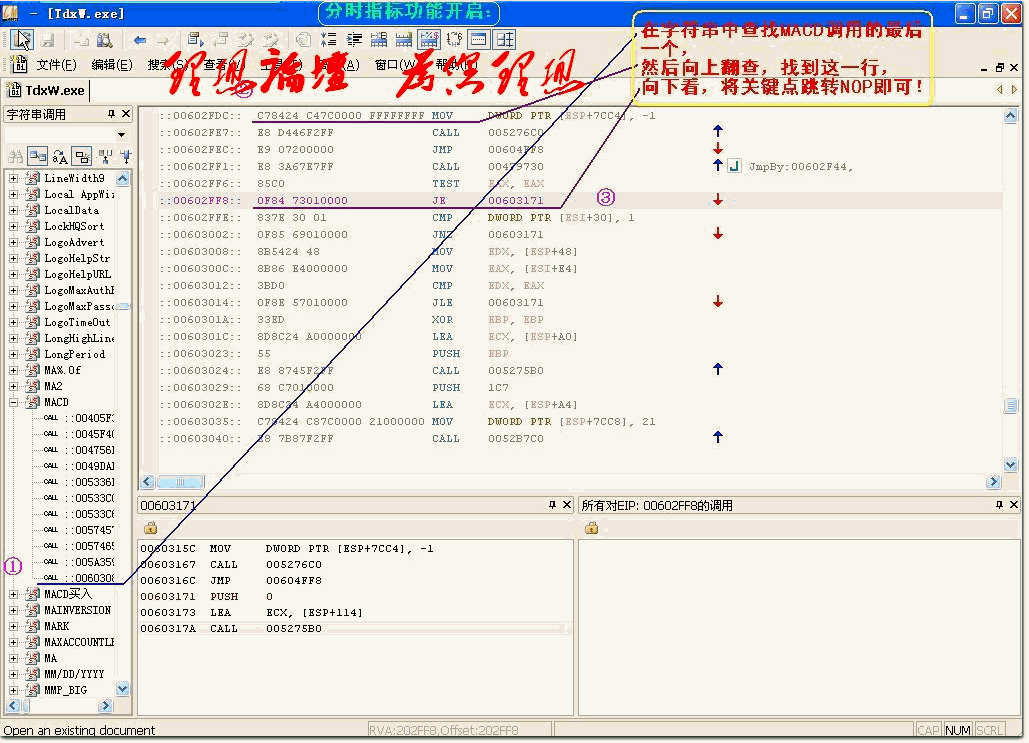
Task: Click red down arrow on JE 00603171 row
Action: pyautogui.click(x=718, y=200)
